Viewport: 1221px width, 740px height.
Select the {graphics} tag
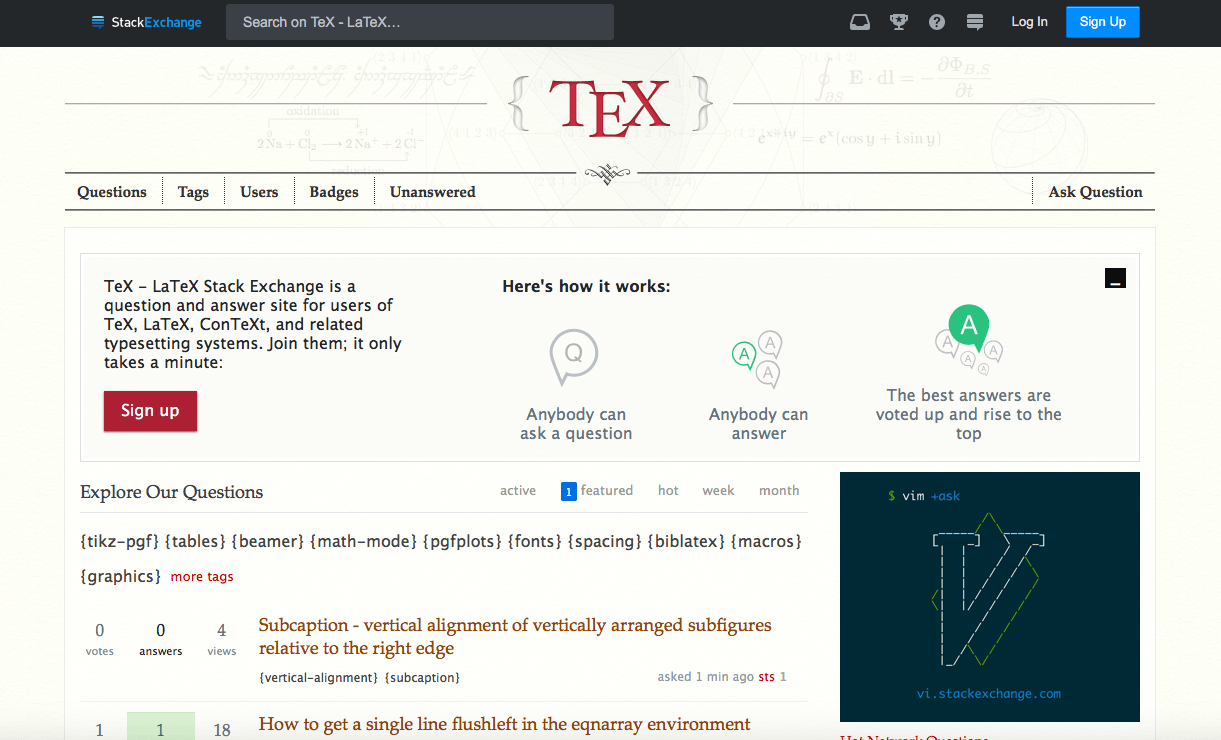click(120, 576)
